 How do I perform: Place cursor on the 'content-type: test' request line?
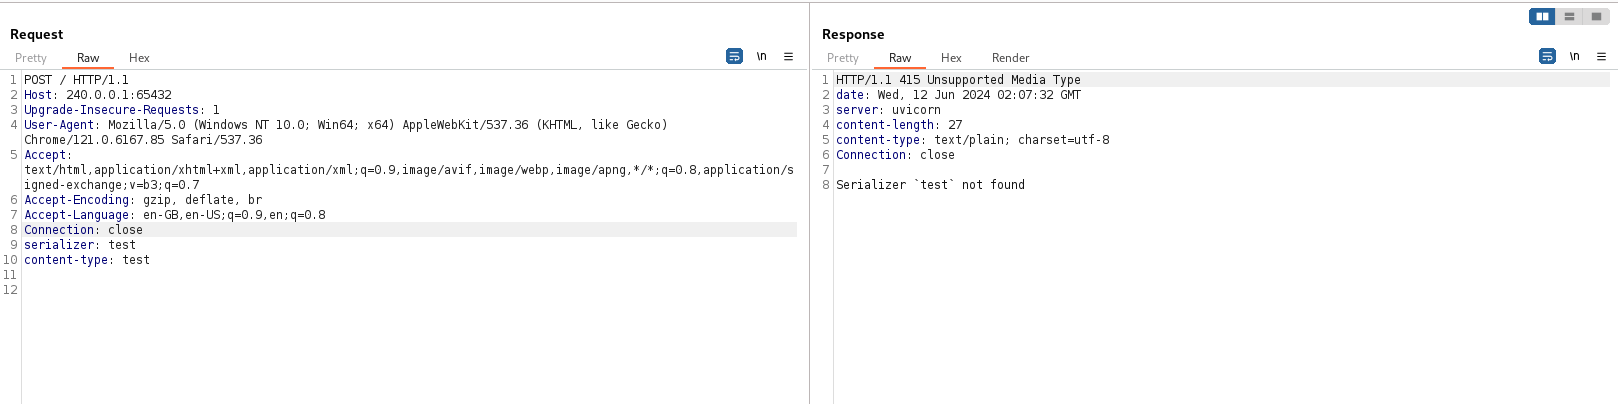coord(87,260)
